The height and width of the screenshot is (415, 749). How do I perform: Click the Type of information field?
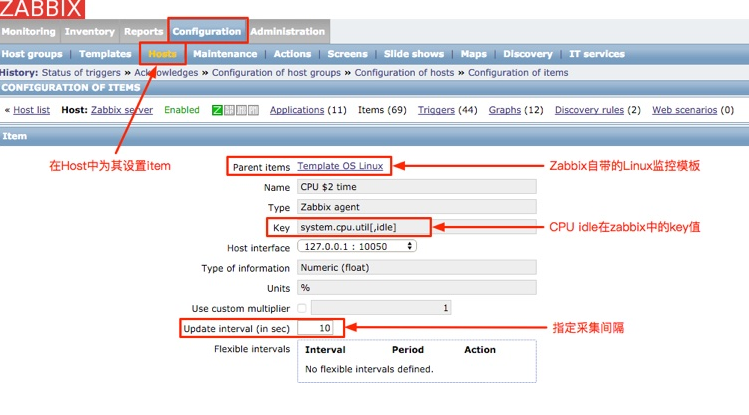point(417,267)
